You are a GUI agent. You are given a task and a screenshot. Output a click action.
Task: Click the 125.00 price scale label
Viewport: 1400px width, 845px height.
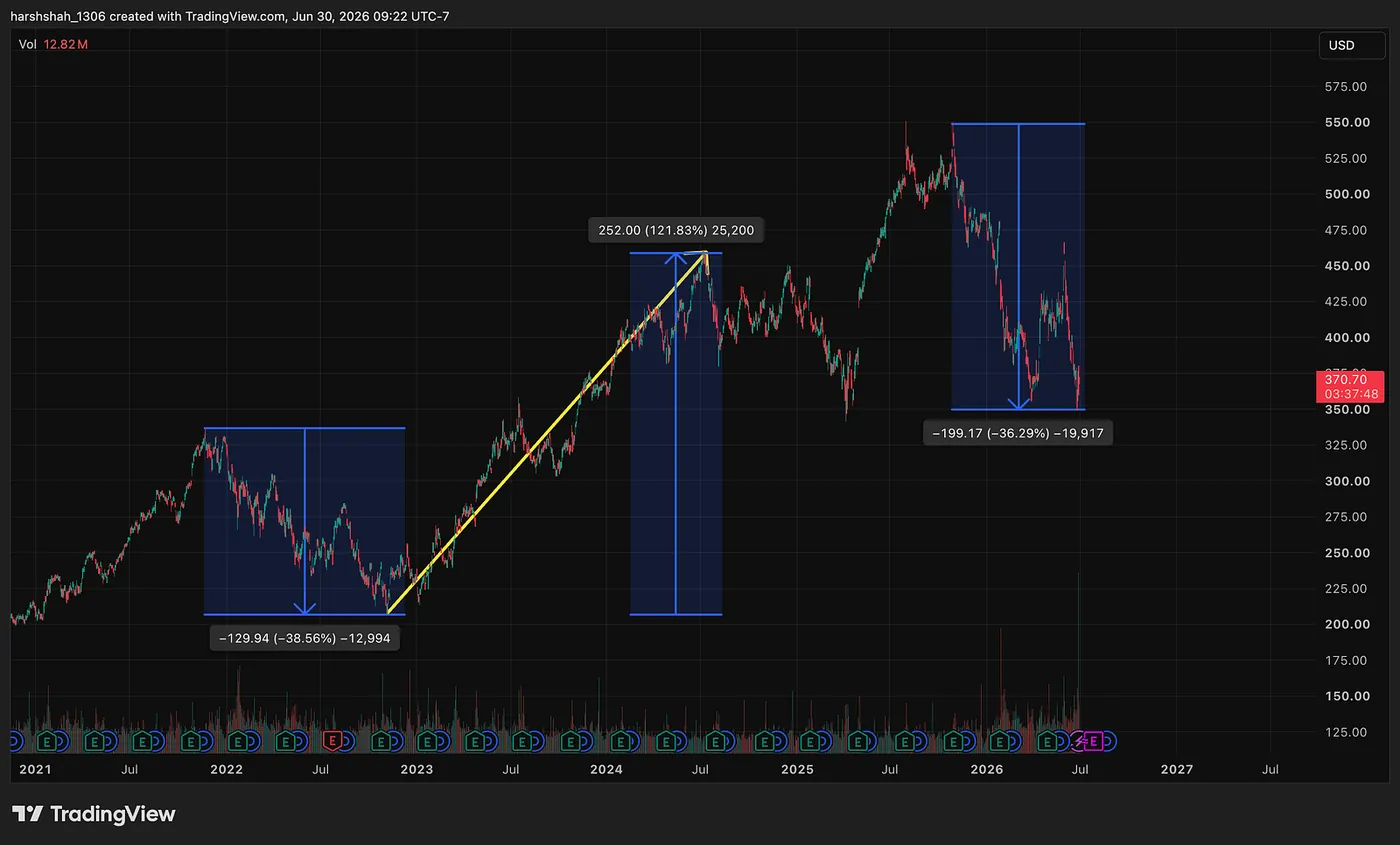pos(1345,732)
